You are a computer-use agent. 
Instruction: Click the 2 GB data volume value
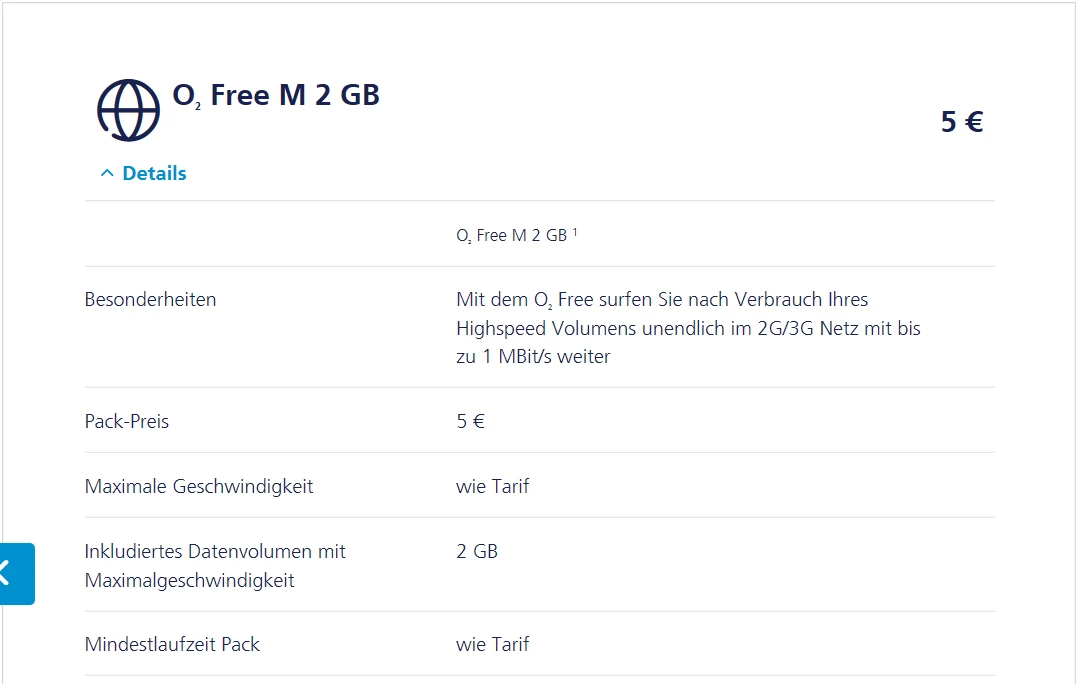point(477,551)
